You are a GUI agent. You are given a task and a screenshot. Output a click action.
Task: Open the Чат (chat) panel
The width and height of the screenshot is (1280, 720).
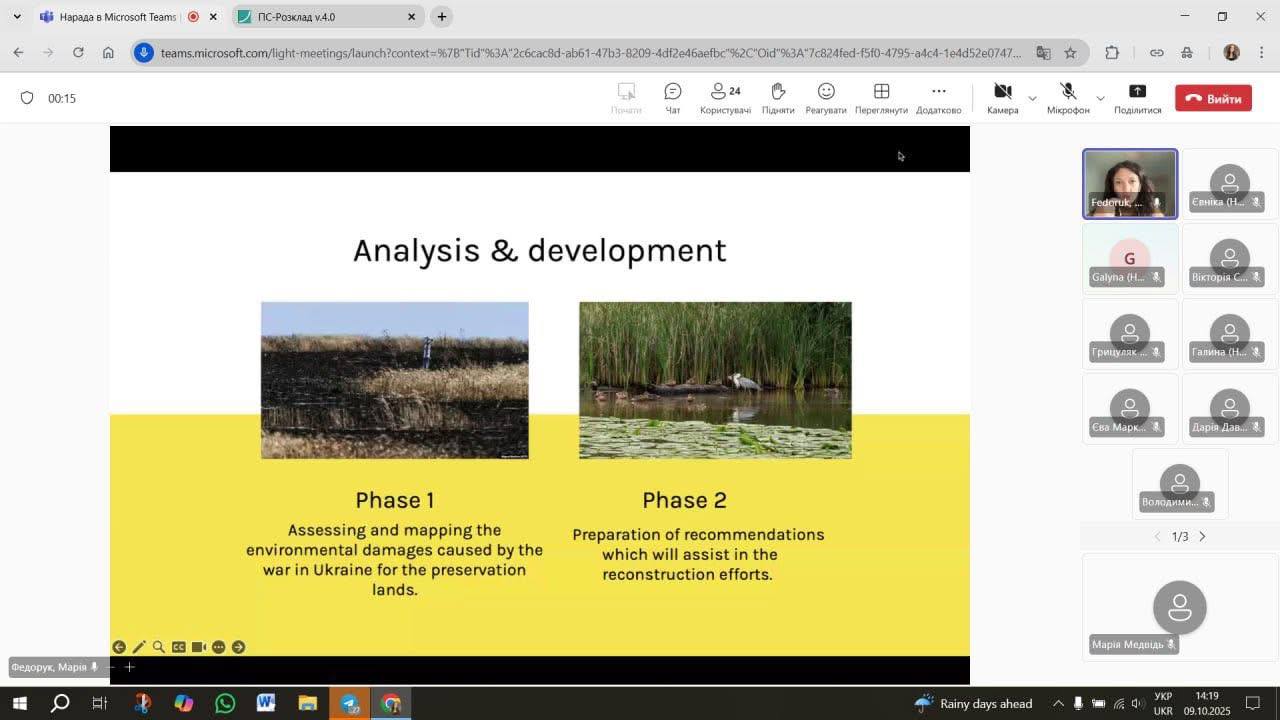673,98
